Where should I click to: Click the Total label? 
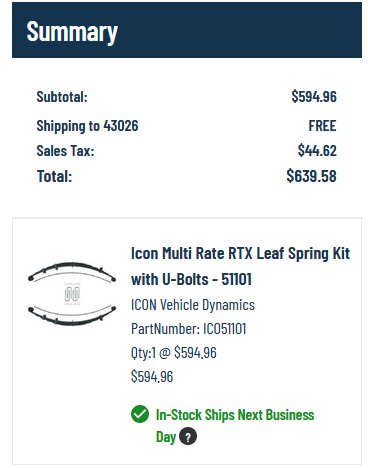click(x=54, y=176)
